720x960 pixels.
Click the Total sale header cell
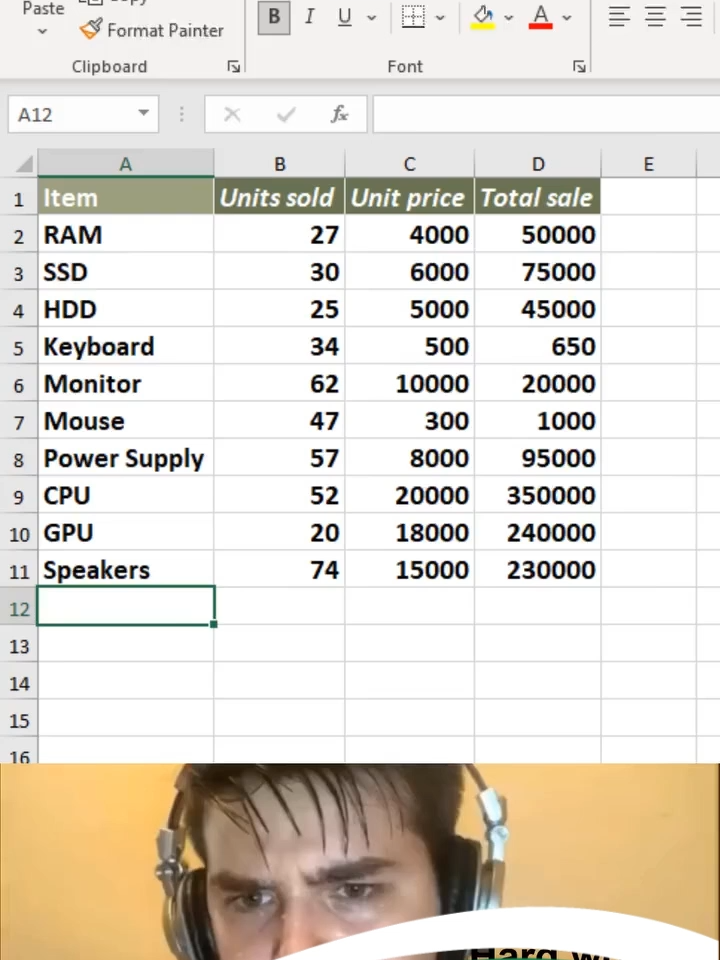pos(538,197)
